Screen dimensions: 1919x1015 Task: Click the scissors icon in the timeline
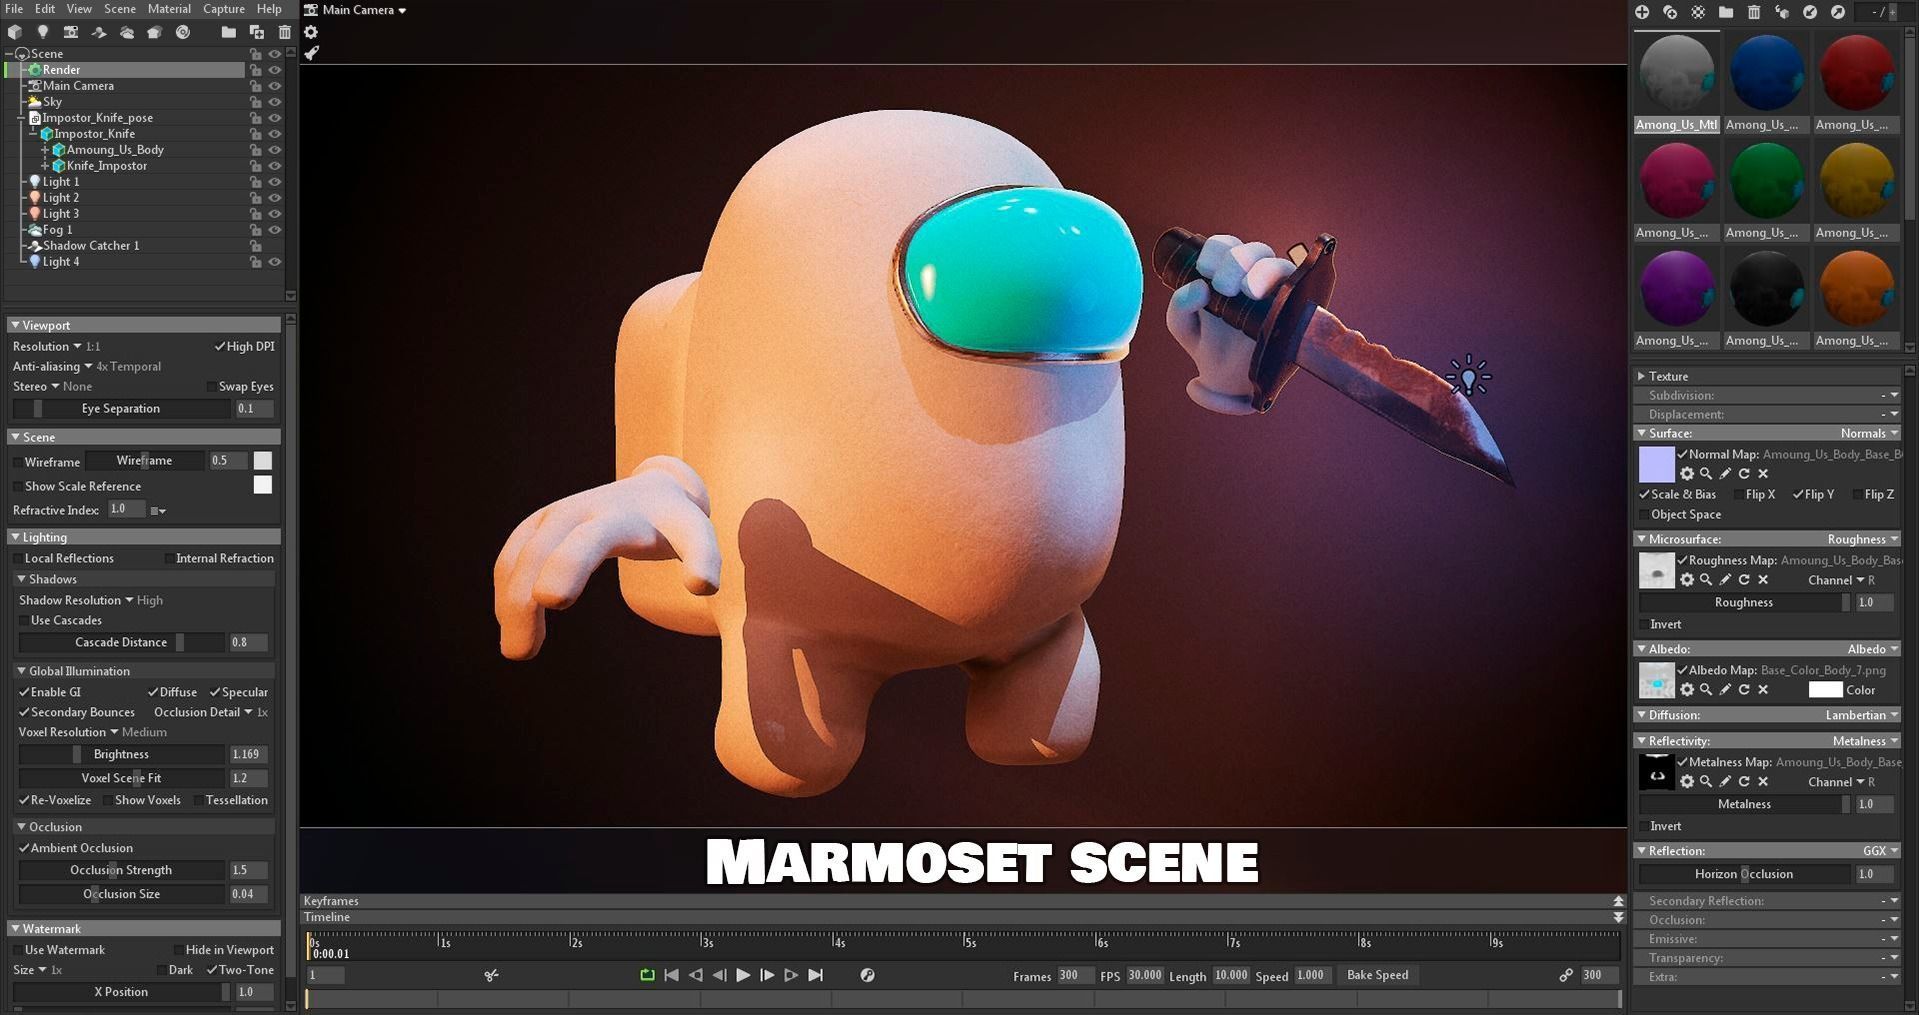point(491,975)
